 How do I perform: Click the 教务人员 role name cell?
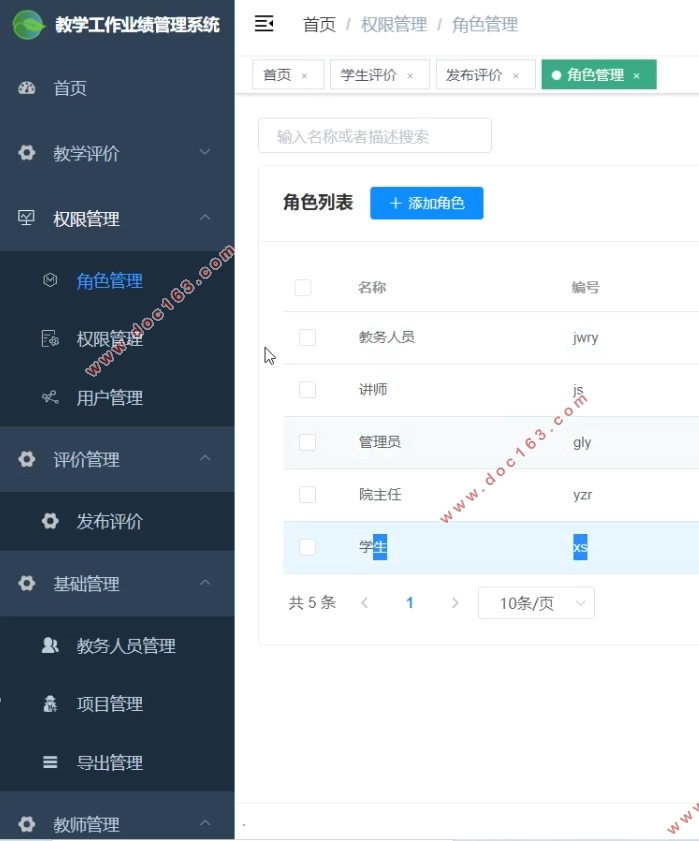[386, 337]
